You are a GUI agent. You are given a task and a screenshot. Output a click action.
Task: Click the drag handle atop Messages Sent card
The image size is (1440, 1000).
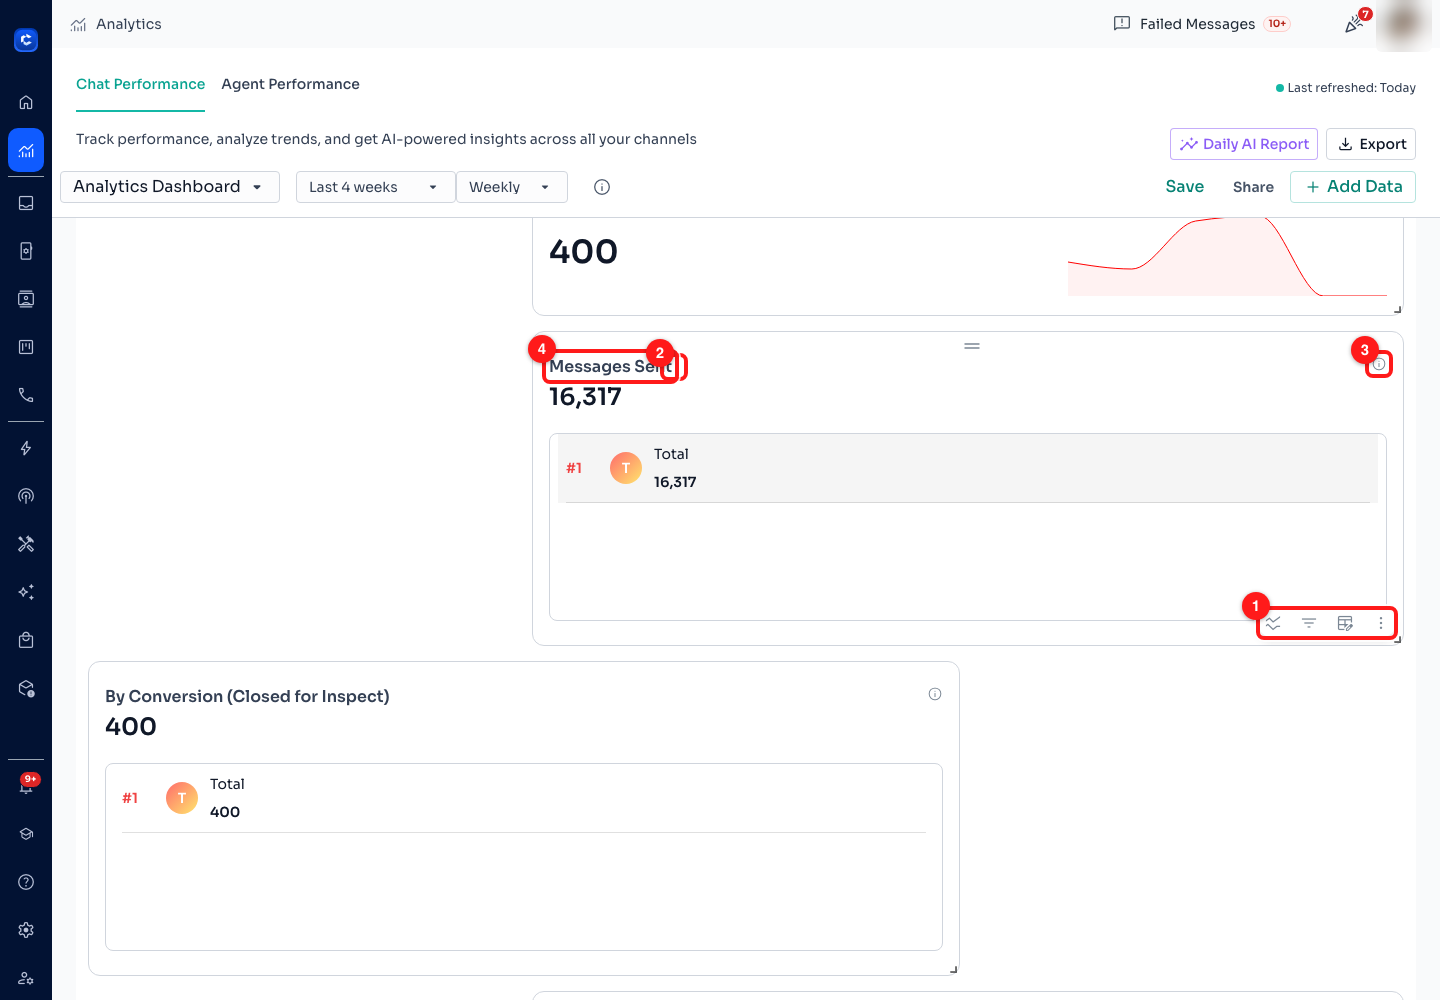972,346
